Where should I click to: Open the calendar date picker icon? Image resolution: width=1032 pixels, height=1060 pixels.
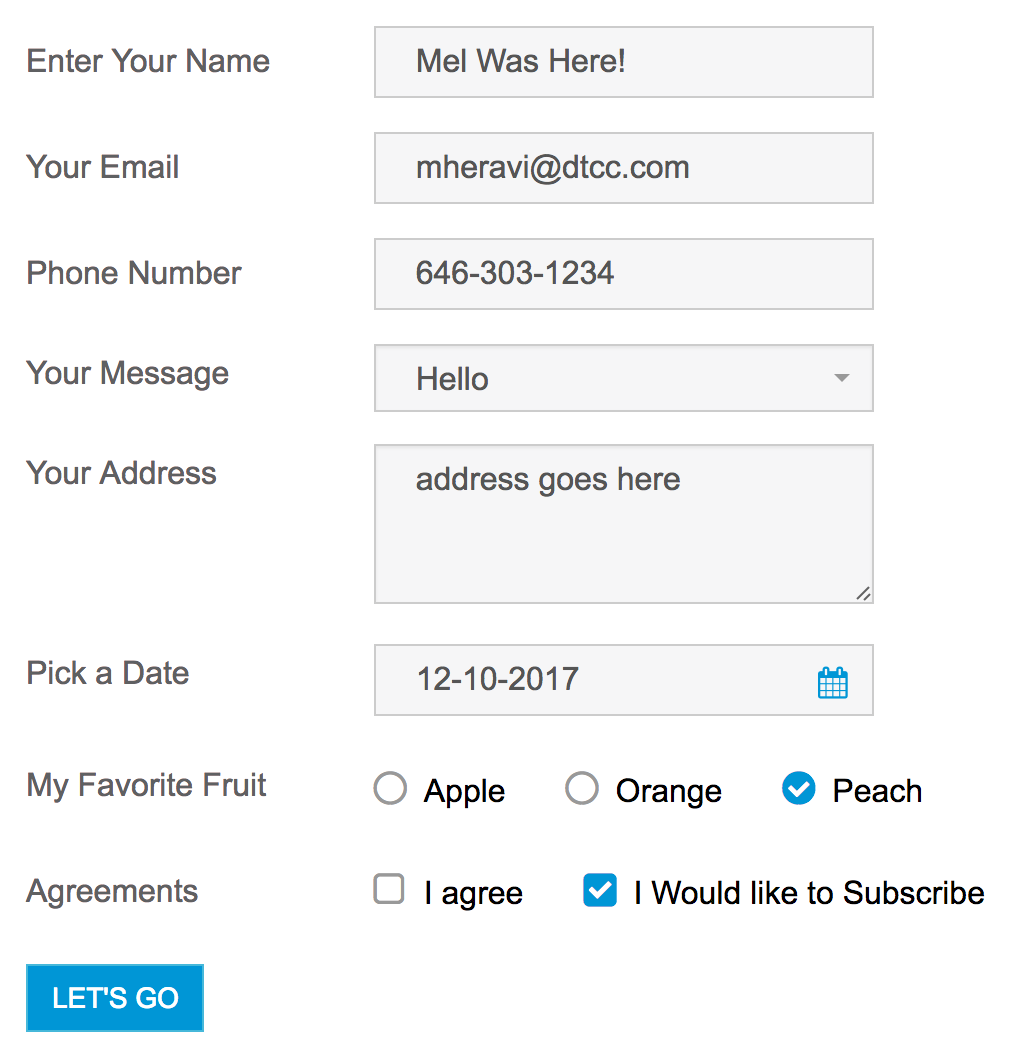(832, 682)
